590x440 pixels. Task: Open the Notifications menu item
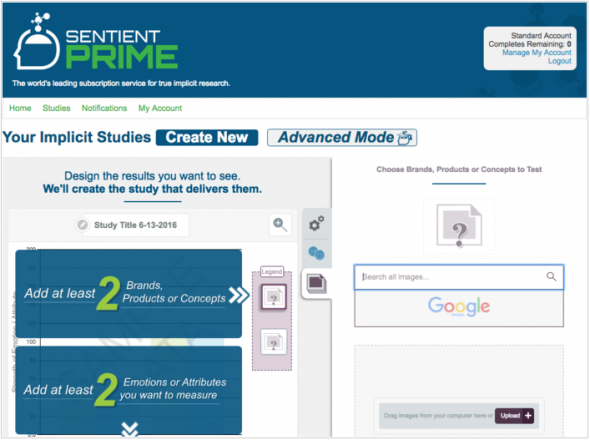104,108
